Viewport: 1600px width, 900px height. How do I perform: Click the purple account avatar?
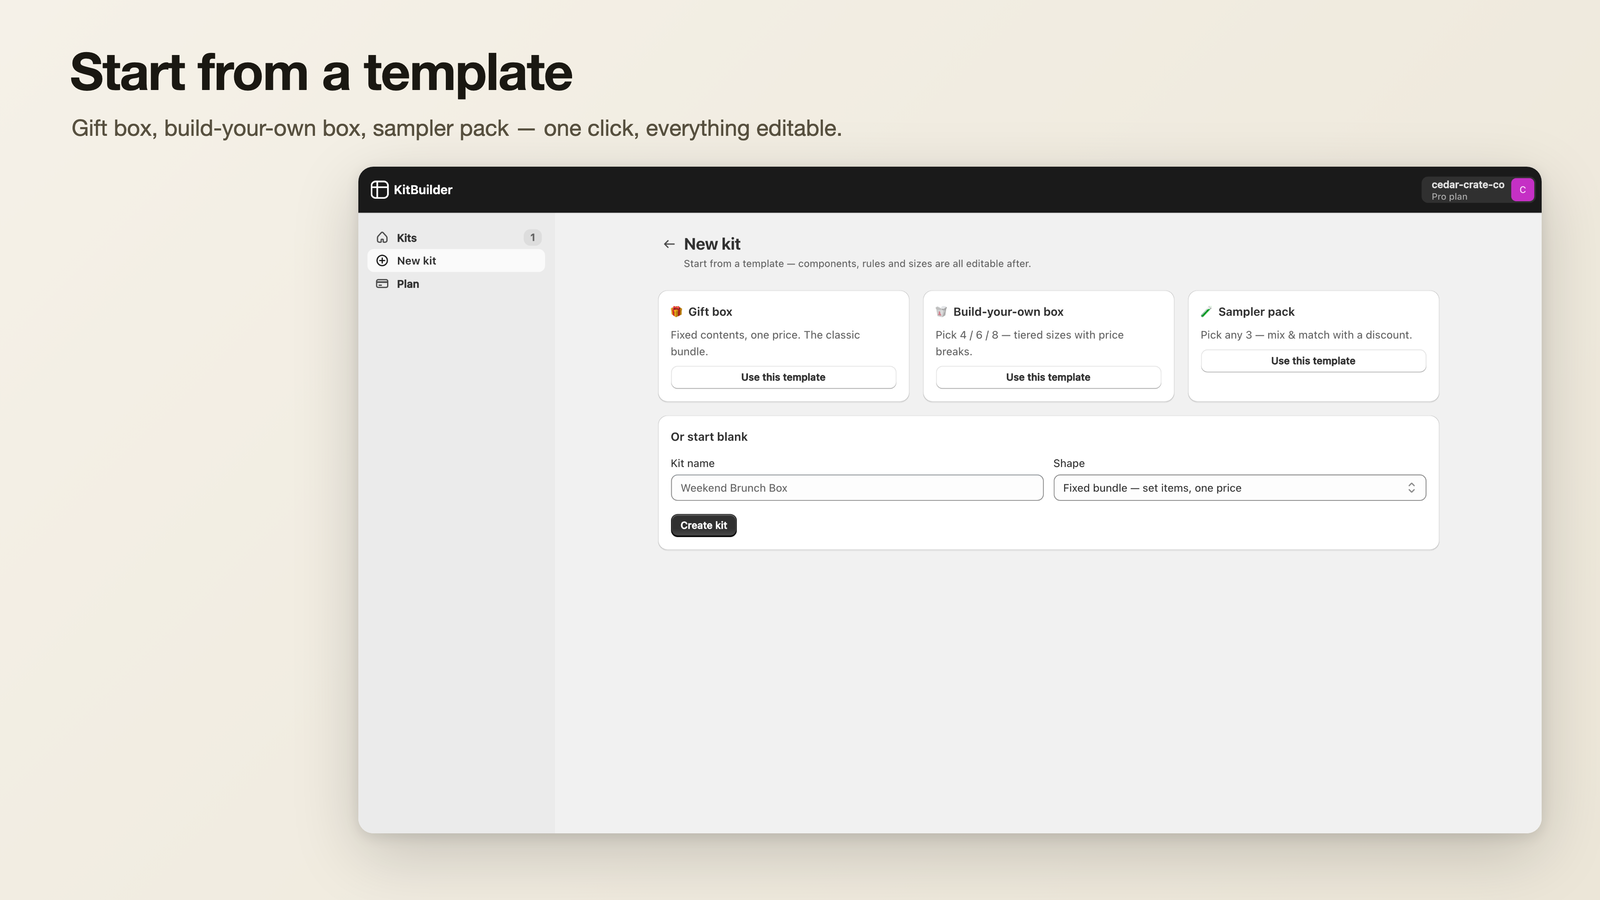1522,190
